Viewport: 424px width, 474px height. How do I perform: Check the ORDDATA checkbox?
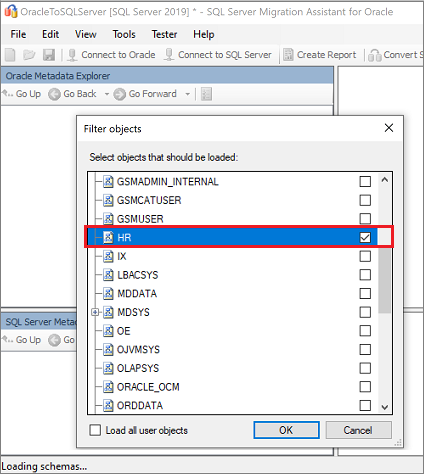tap(365, 406)
